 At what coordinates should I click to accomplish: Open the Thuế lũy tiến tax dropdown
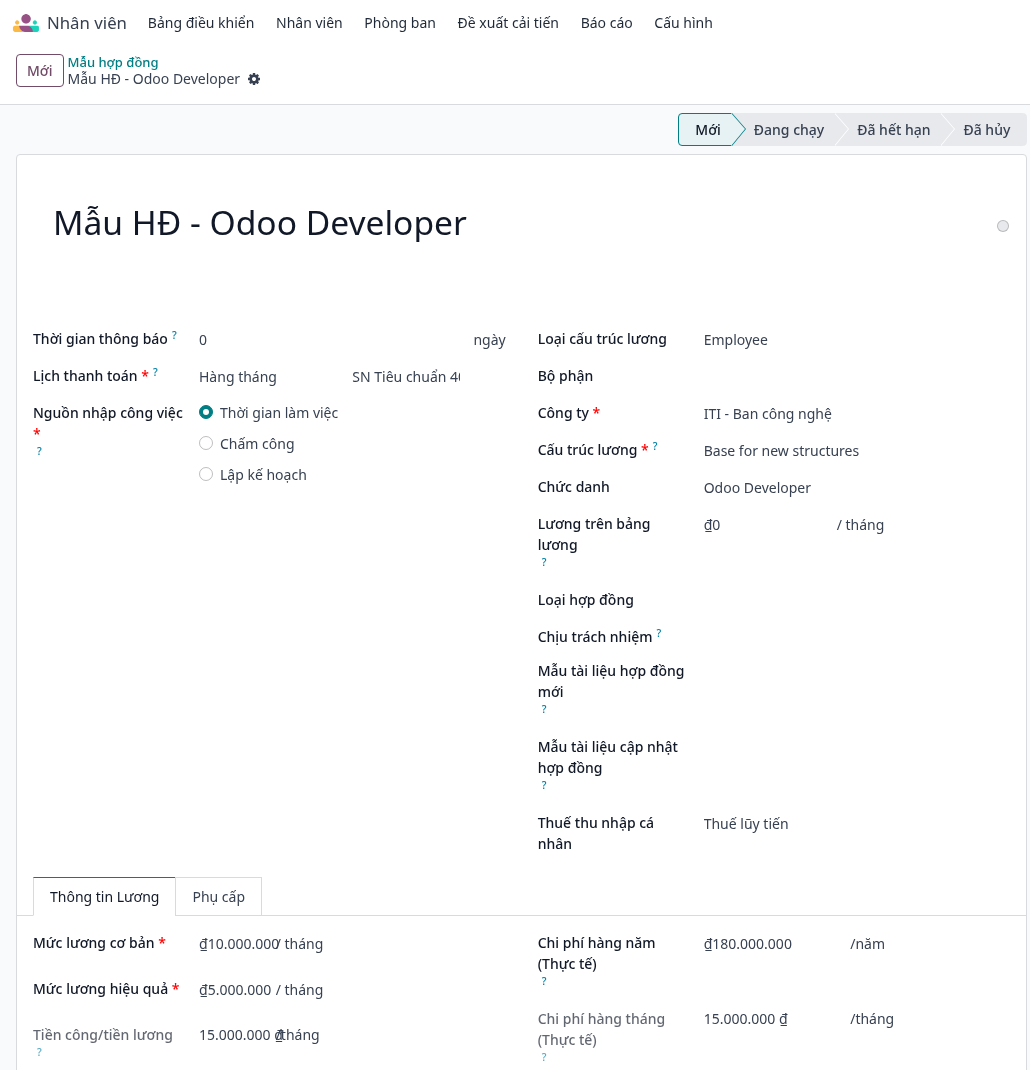[857, 824]
